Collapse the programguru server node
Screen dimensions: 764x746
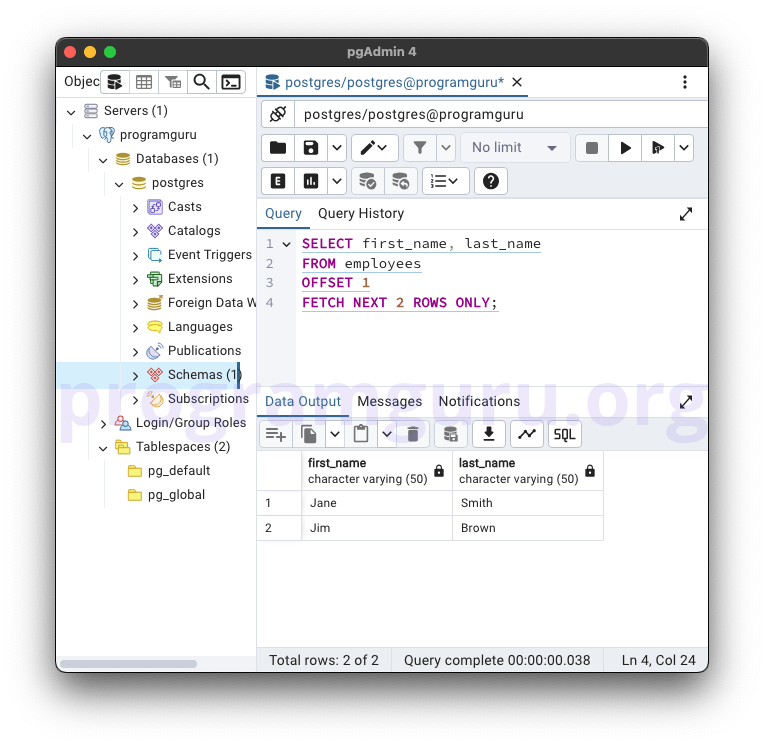pyautogui.click(x=87, y=136)
